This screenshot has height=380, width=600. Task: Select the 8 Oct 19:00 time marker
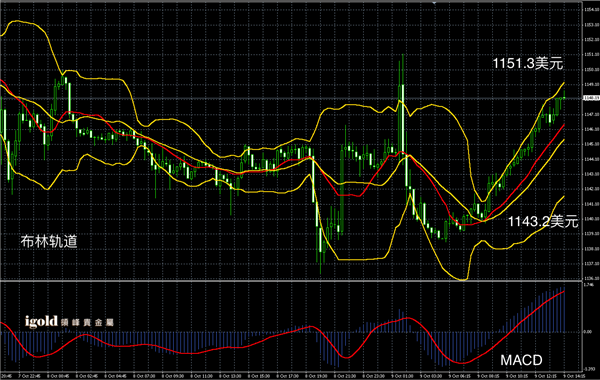point(317,376)
